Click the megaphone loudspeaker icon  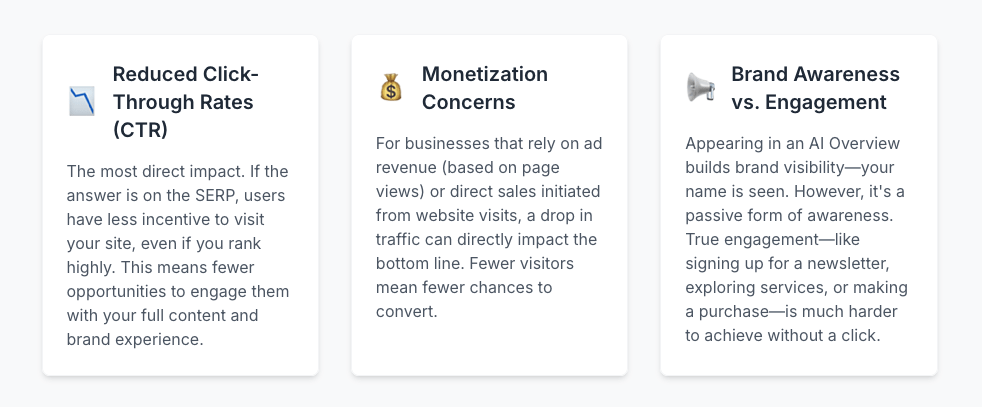point(699,88)
